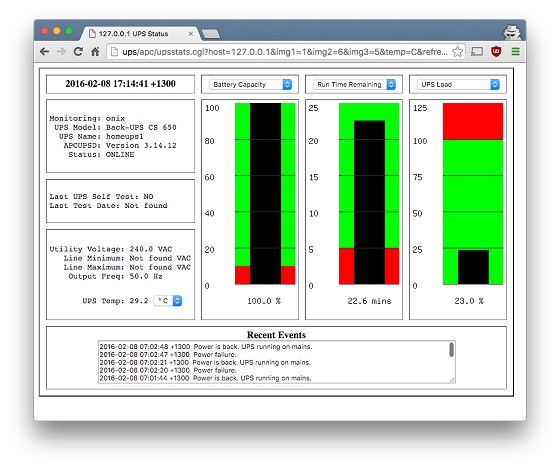Open the uBlock shield extension icon

pos(496,52)
